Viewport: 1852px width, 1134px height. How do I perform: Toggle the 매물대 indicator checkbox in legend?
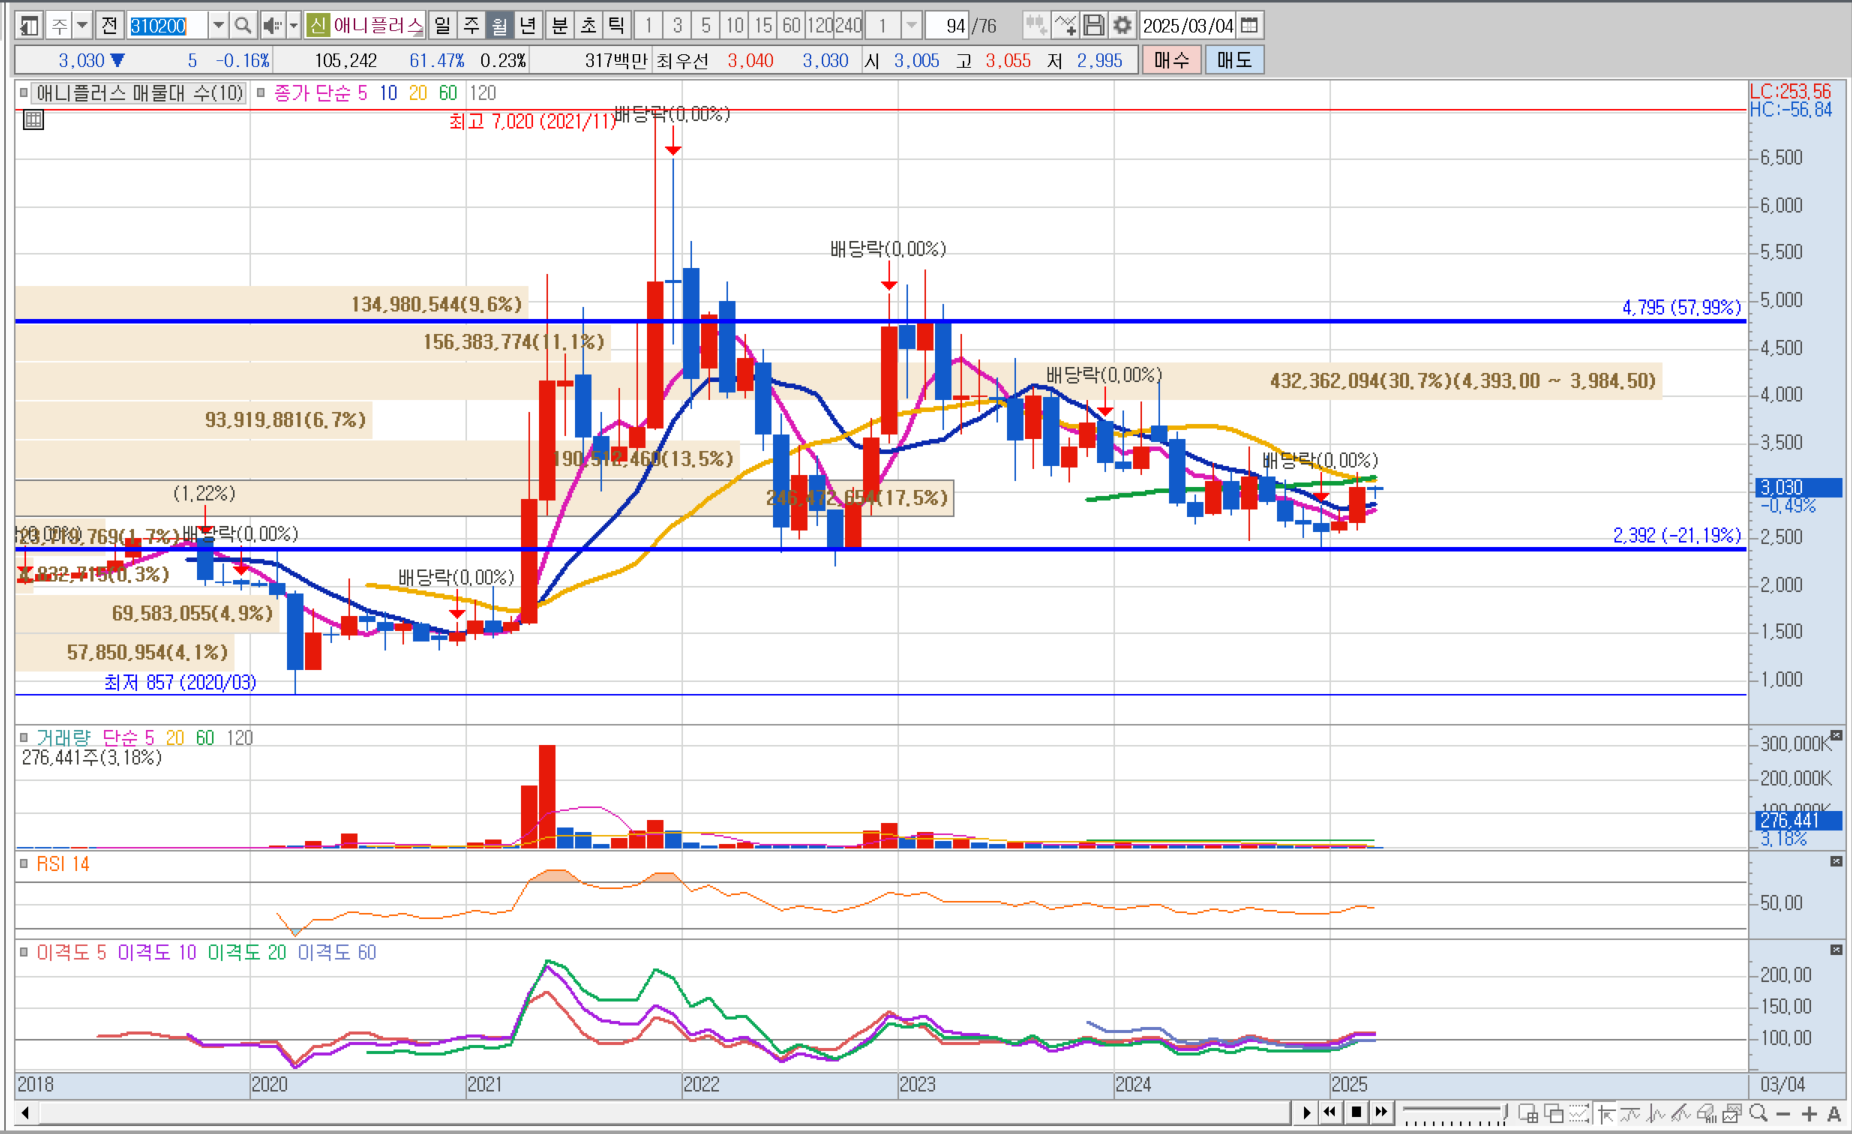pyautogui.click(x=24, y=93)
